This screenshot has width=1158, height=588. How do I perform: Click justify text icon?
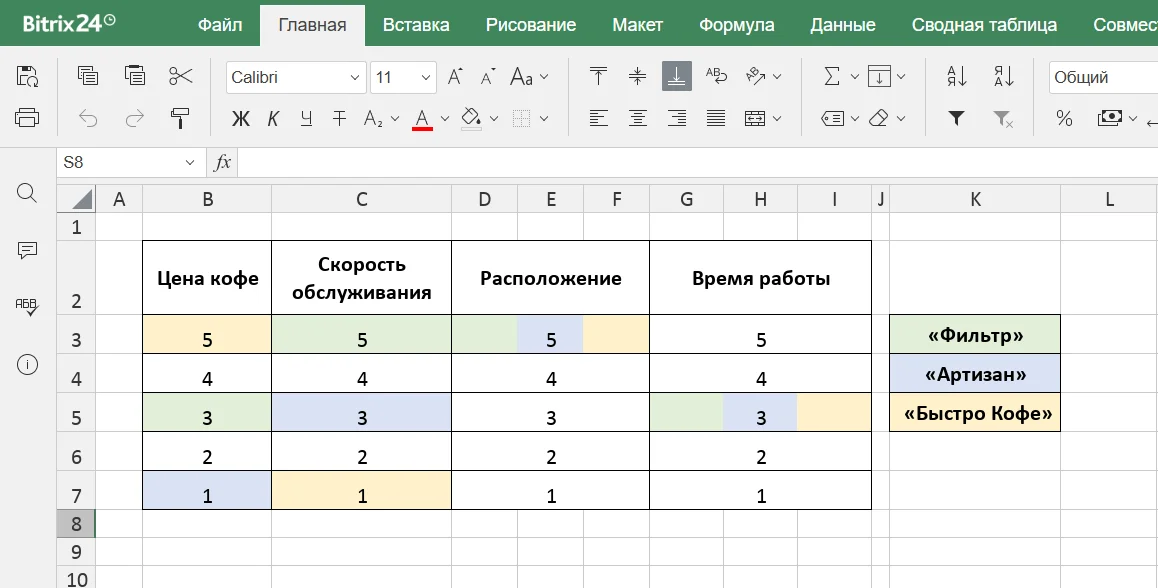pyautogui.click(x=716, y=118)
